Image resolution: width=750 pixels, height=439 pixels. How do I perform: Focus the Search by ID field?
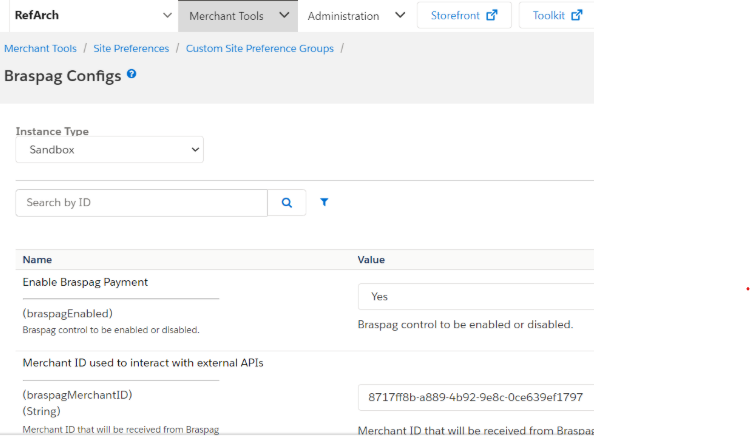point(142,203)
